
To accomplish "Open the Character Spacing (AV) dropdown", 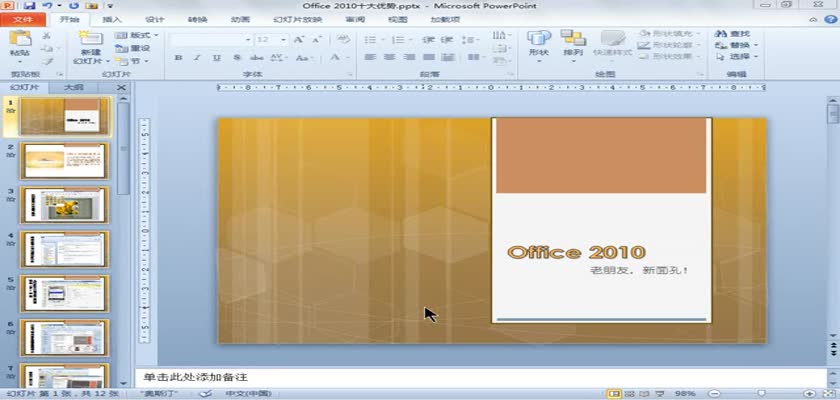I will tap(279, 57).
